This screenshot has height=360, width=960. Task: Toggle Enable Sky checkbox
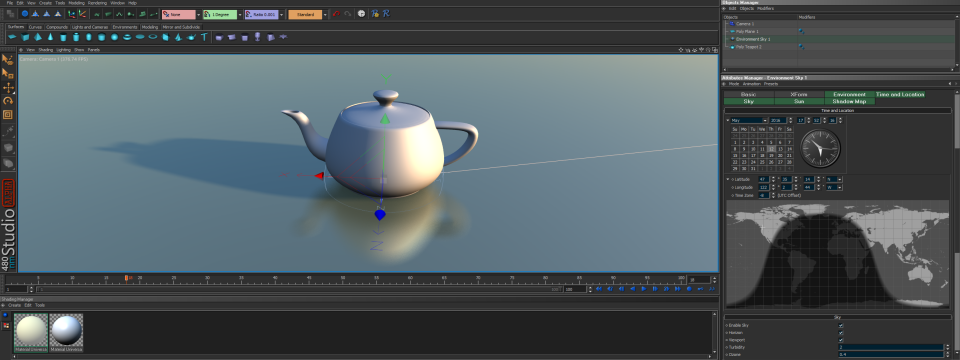(841, 325)
